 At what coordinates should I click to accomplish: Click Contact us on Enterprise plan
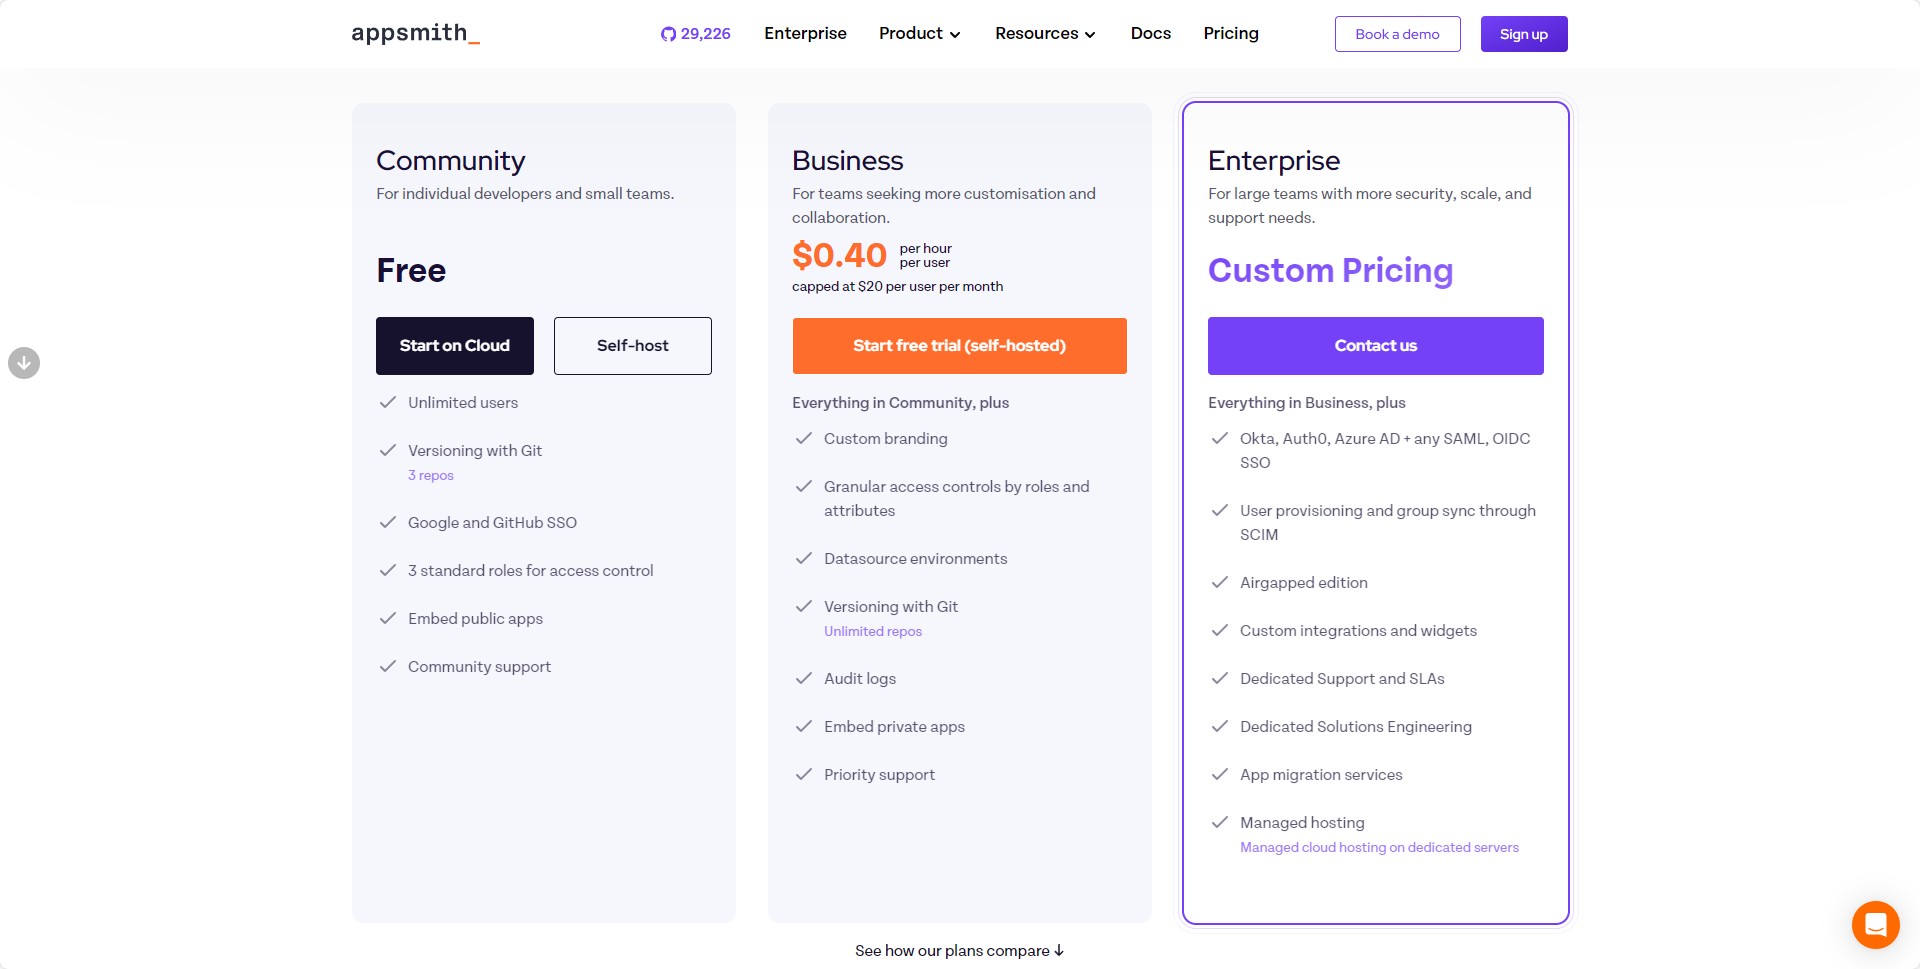click(1375, 346)
